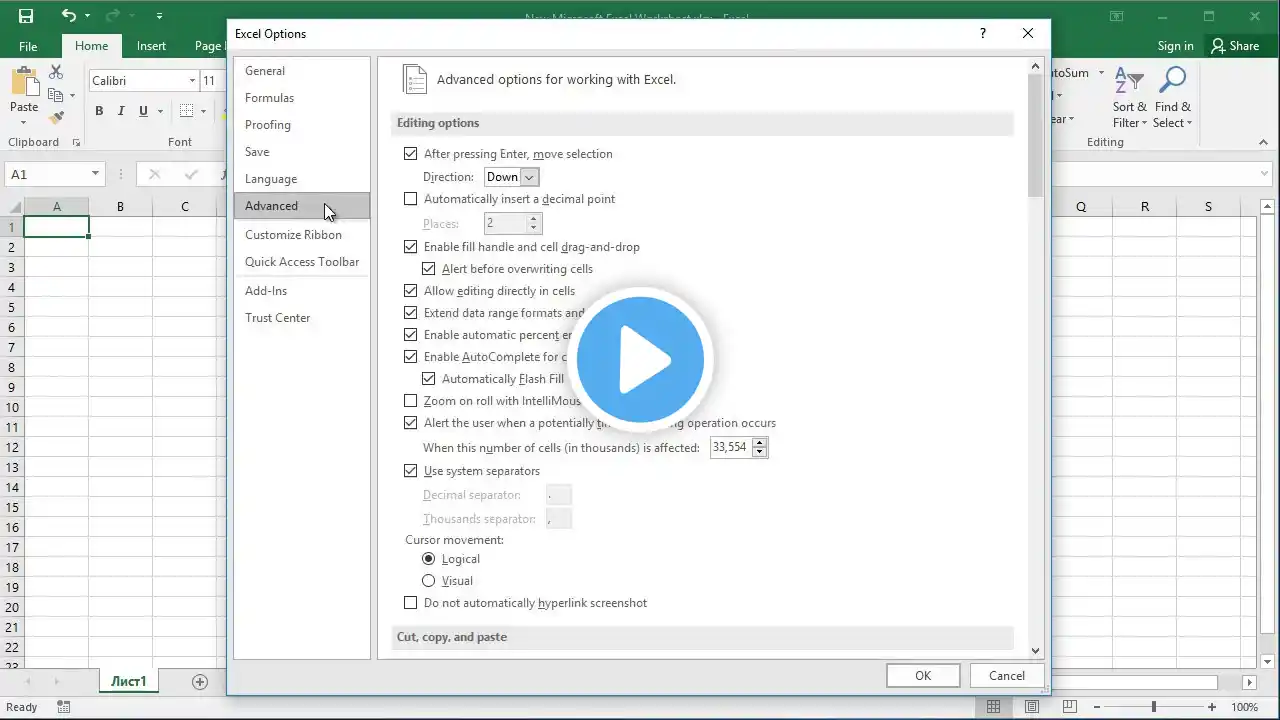The image size is (1280, 720).
Task: Increase the number of cells affected value
Action: coord(759,443)
